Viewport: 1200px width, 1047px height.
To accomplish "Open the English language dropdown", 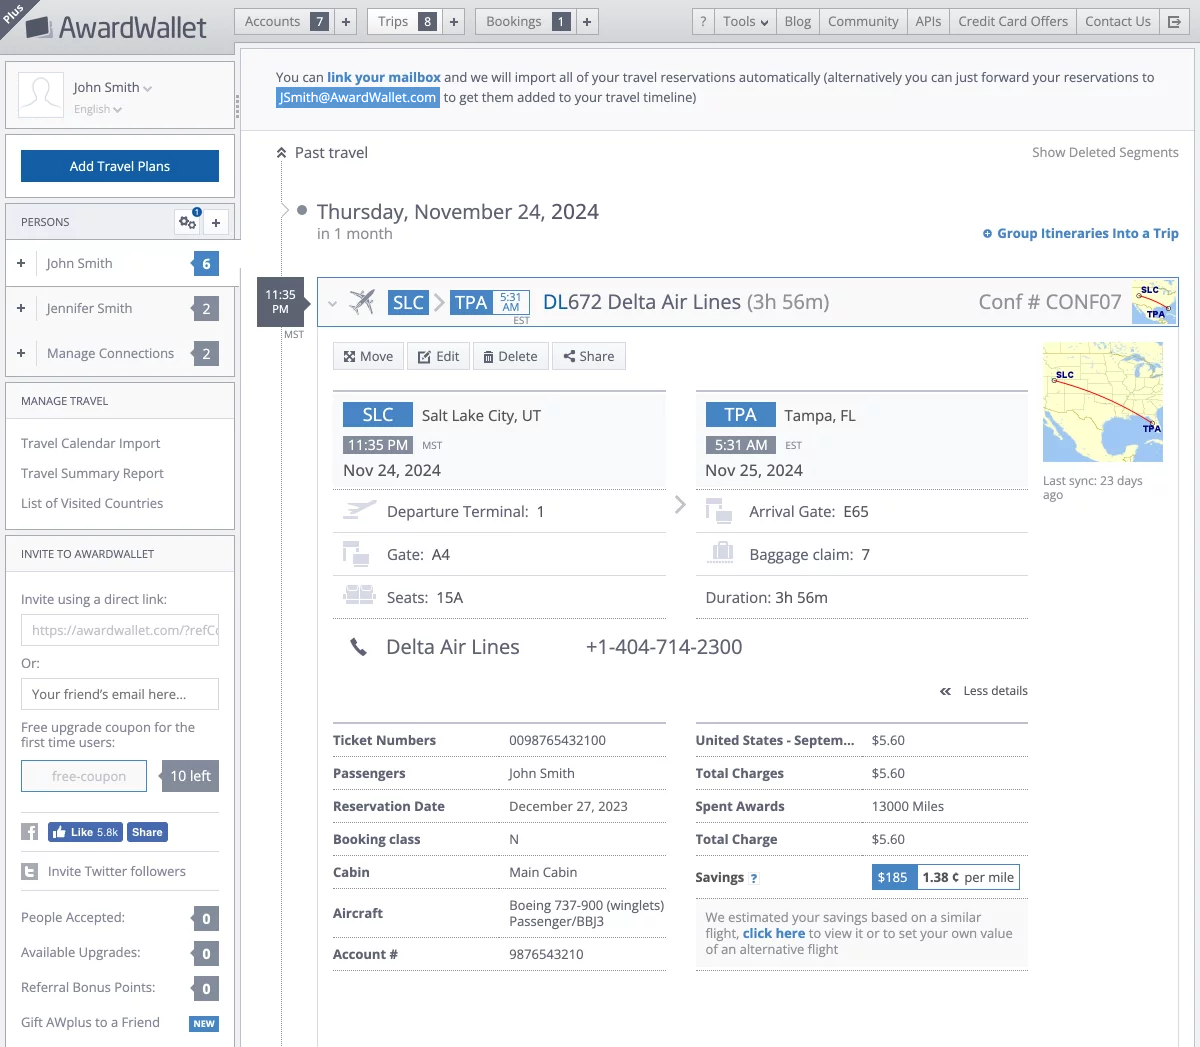I will [98, 110].
